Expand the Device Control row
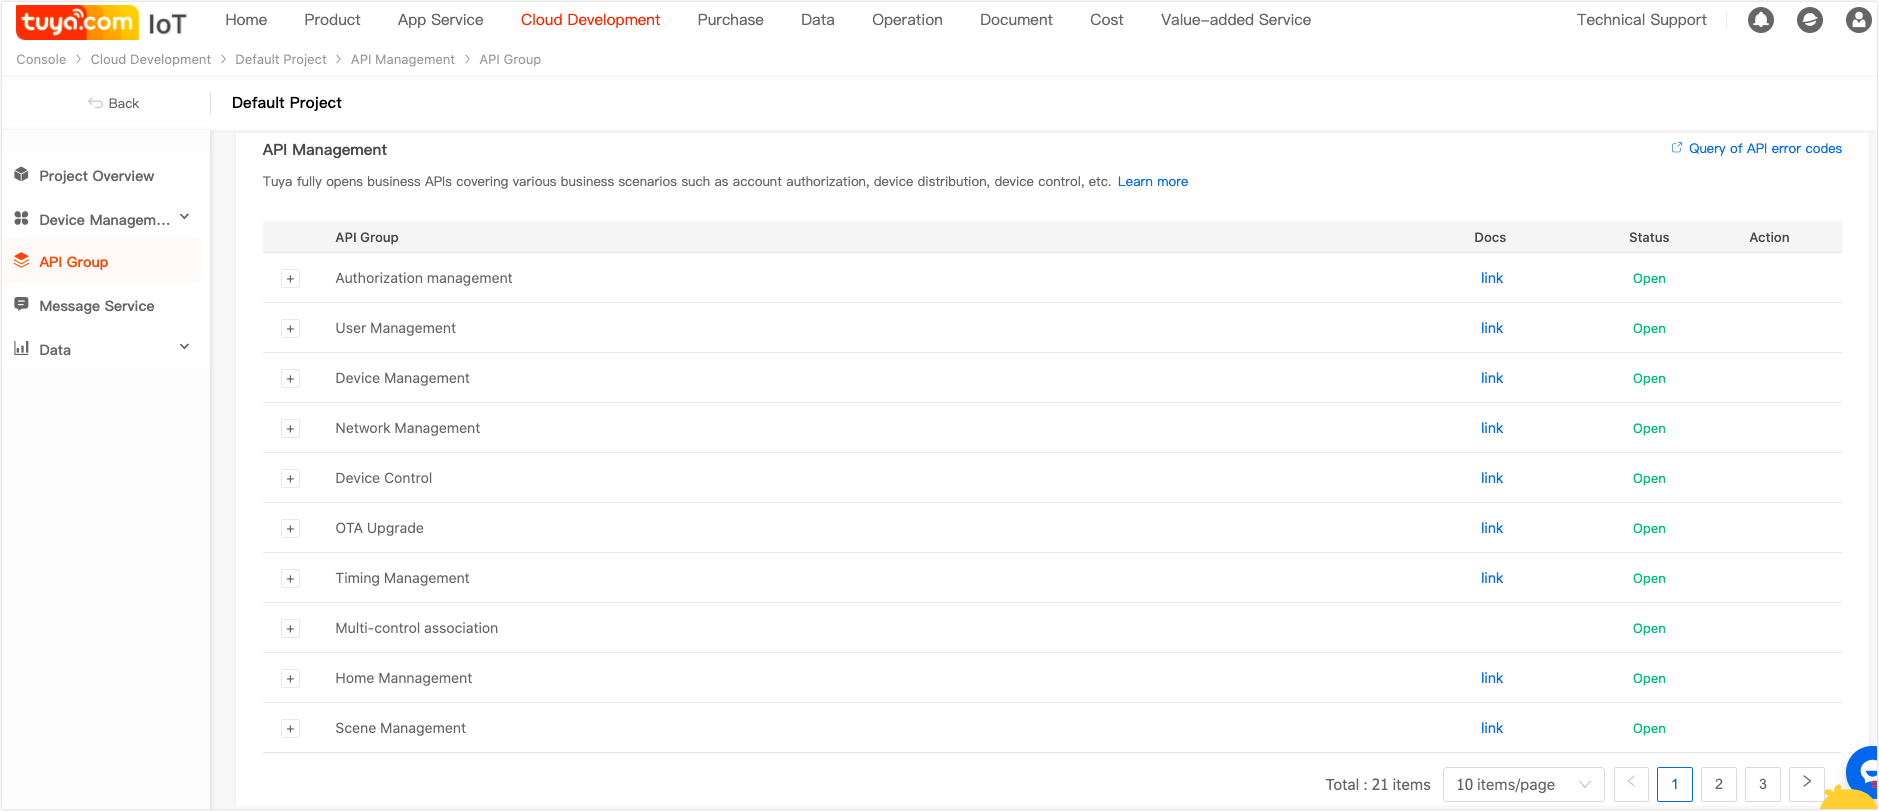 (x=290, y=479)
